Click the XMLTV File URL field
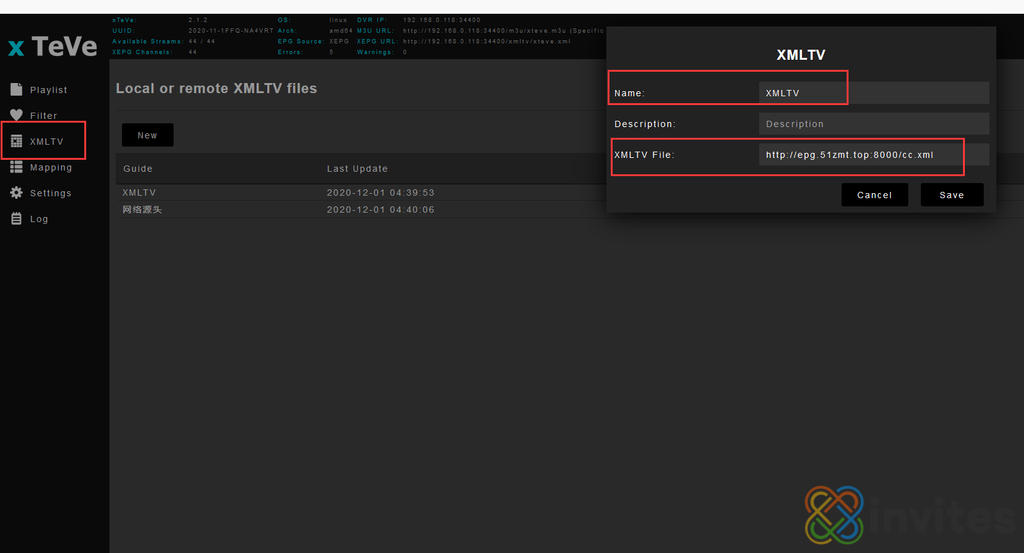 pyautogui.click(x=874, y=155)
